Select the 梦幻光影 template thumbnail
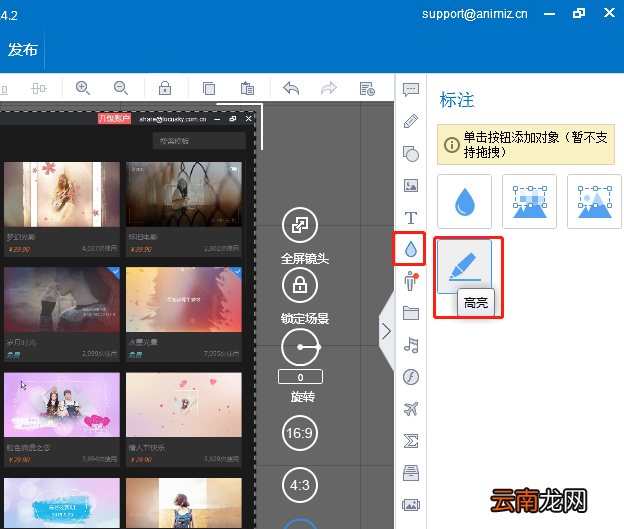The image size is (624, 529). click(62, 194)
